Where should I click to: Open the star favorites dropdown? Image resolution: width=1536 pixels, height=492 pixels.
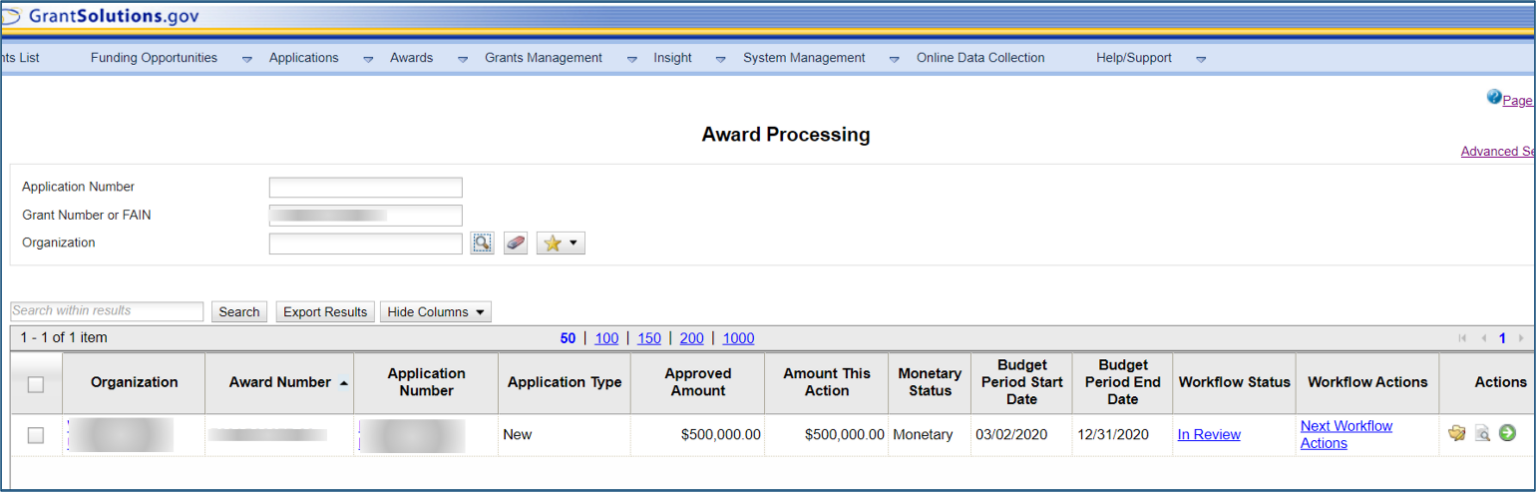[560, 243]
